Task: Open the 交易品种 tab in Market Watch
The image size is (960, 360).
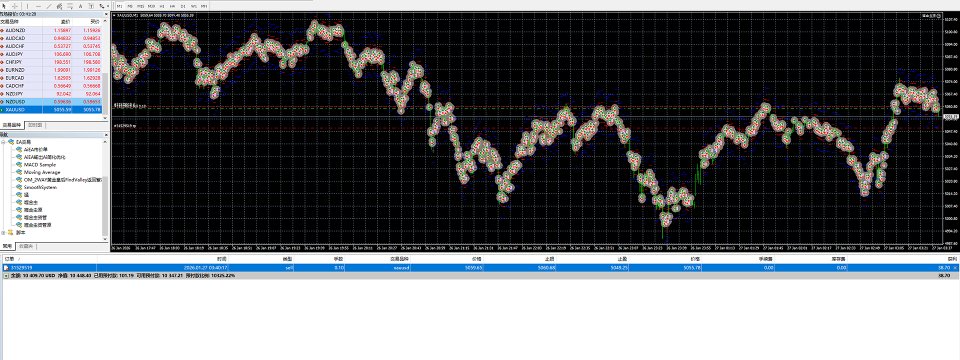Action: (x=11, y=125)
